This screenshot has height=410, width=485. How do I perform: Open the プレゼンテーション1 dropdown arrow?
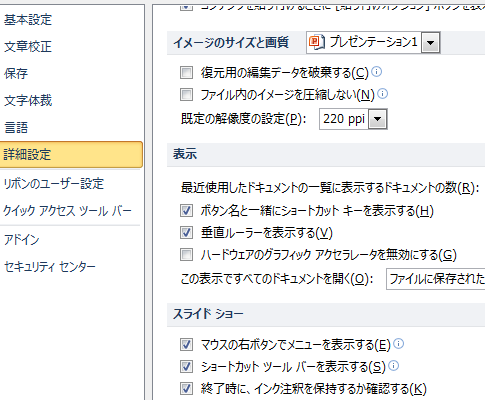pyautogui.click(x=430, y=43)
